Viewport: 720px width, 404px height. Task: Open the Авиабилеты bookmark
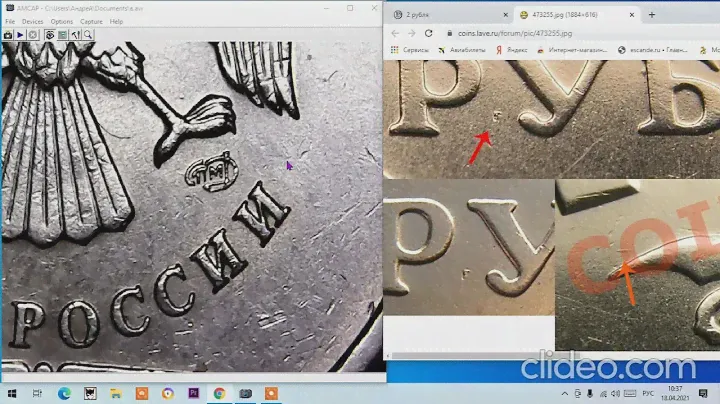(x=463, y=49)
